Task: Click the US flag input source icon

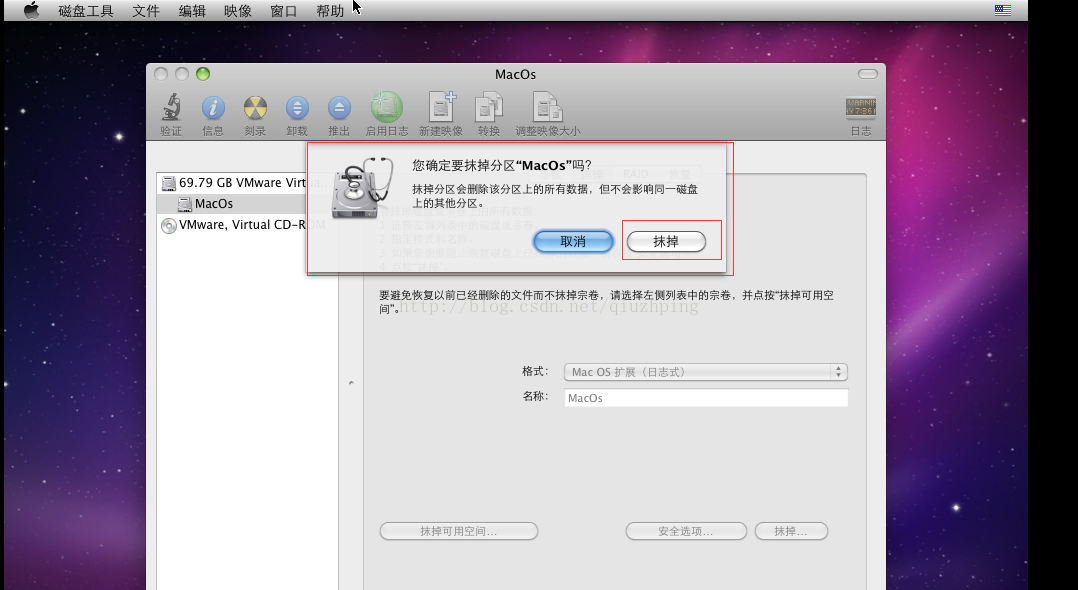Action: (1003, 10)
